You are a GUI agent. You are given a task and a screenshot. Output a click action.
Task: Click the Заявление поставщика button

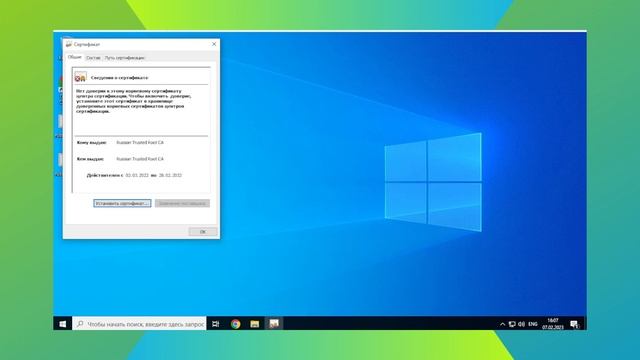(x=182, y=203)
